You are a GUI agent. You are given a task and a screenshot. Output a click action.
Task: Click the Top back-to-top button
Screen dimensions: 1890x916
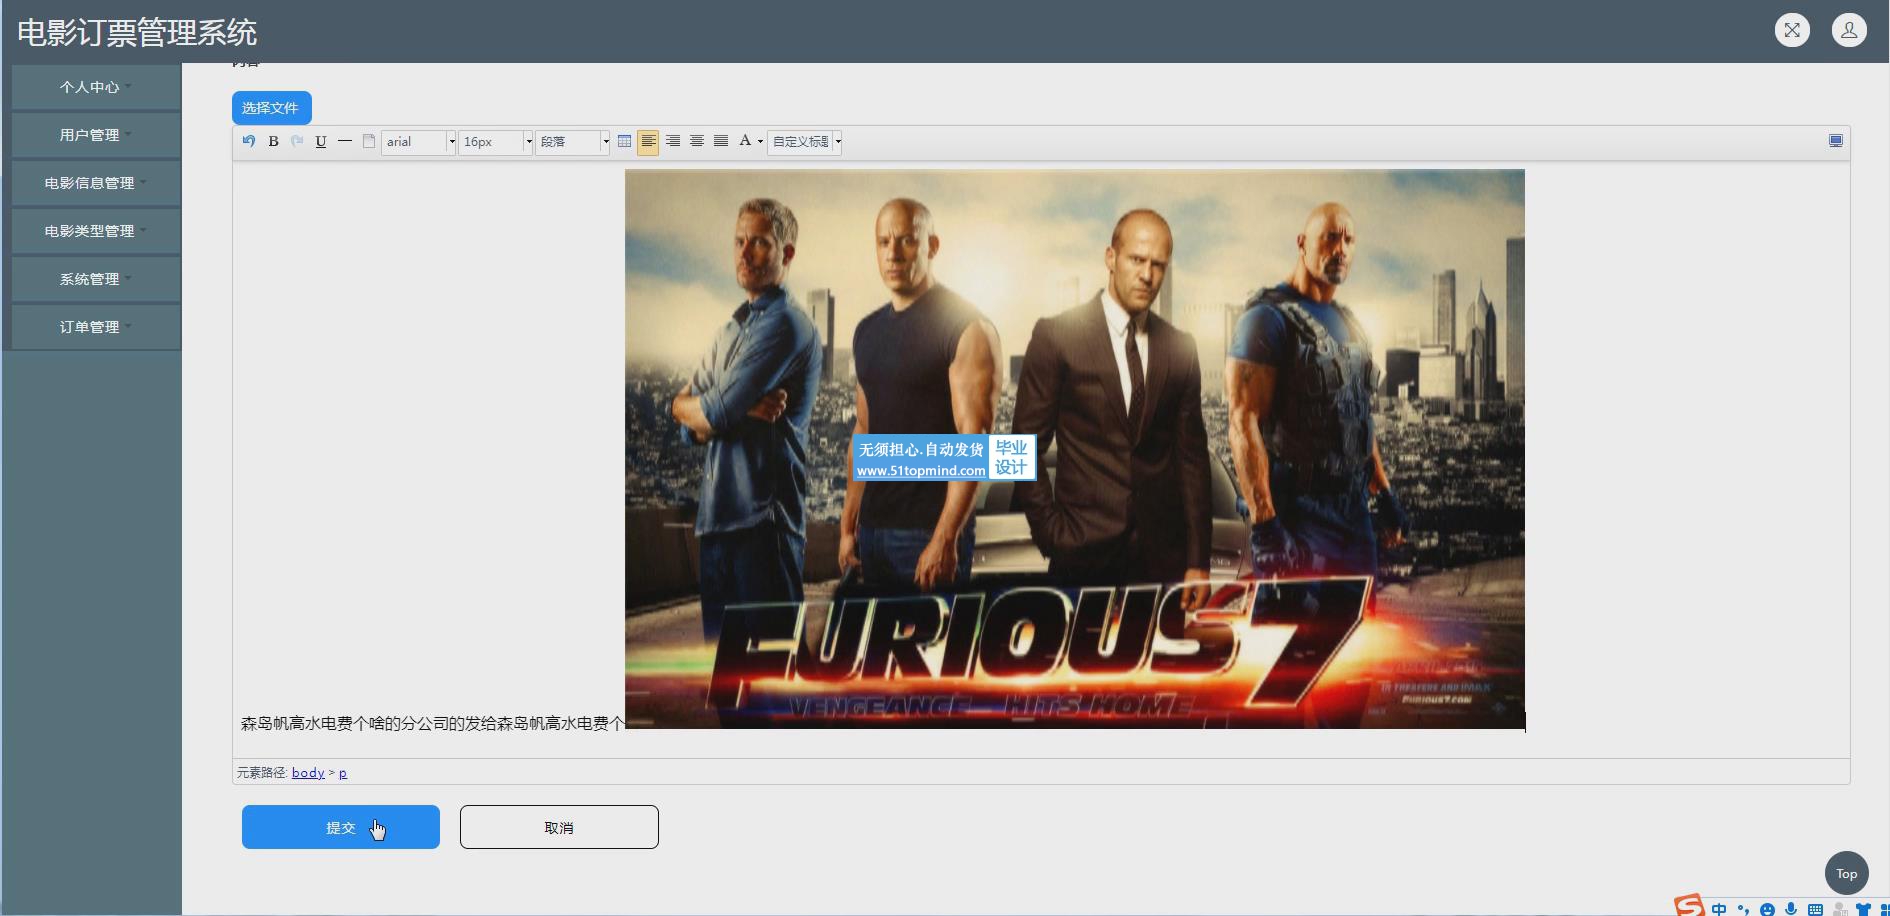coord(1846,873)
